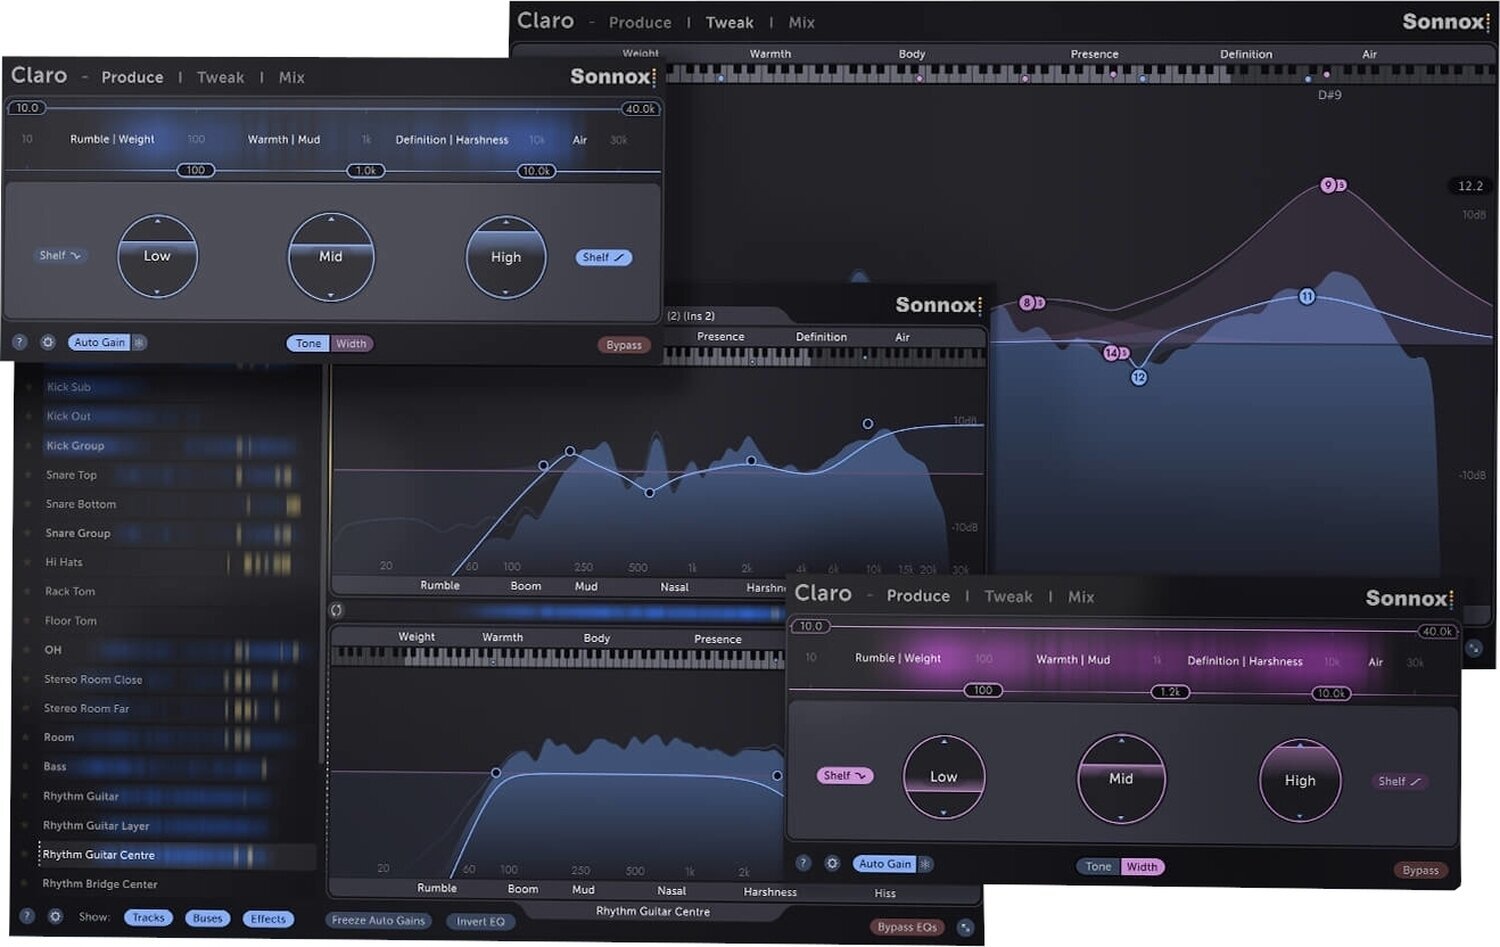This screenshot has height=947, width=1500.
Task: Click the snowflake freeze icon in blue Produce window
Action: (x=139, y=342)
